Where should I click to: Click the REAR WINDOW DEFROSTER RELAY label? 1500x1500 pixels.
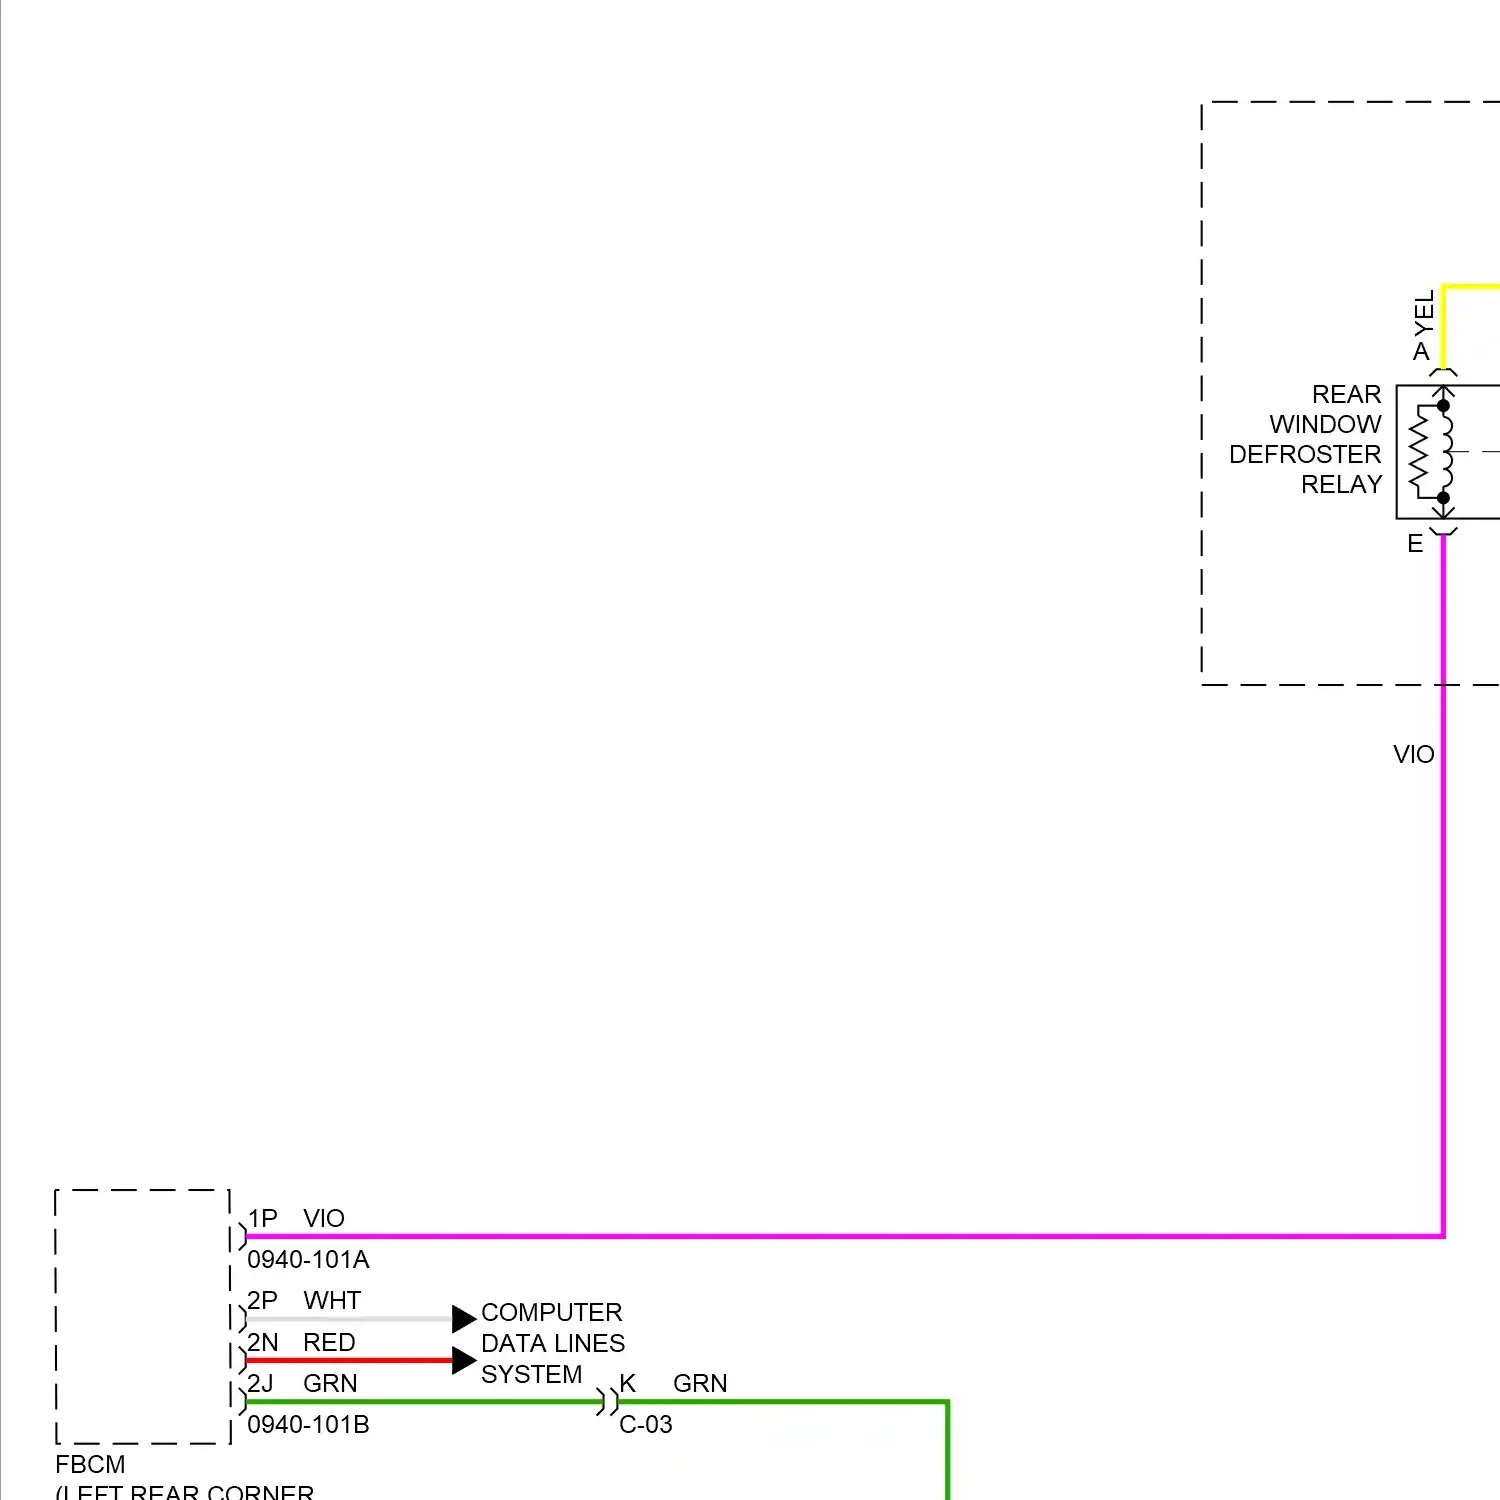point(1305,439)
